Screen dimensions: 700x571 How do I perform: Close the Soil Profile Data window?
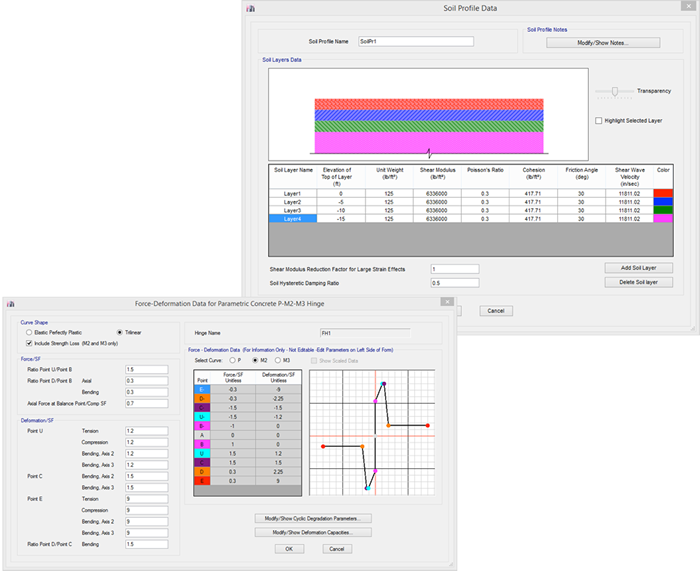(688, 6)
